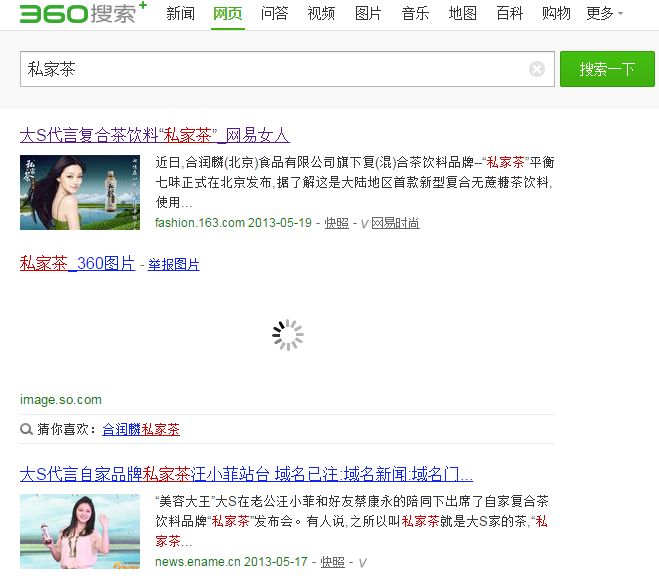Go to the 图片 tab
The image size is (659, 578).
pyautogui.click(x=368, y=13)
